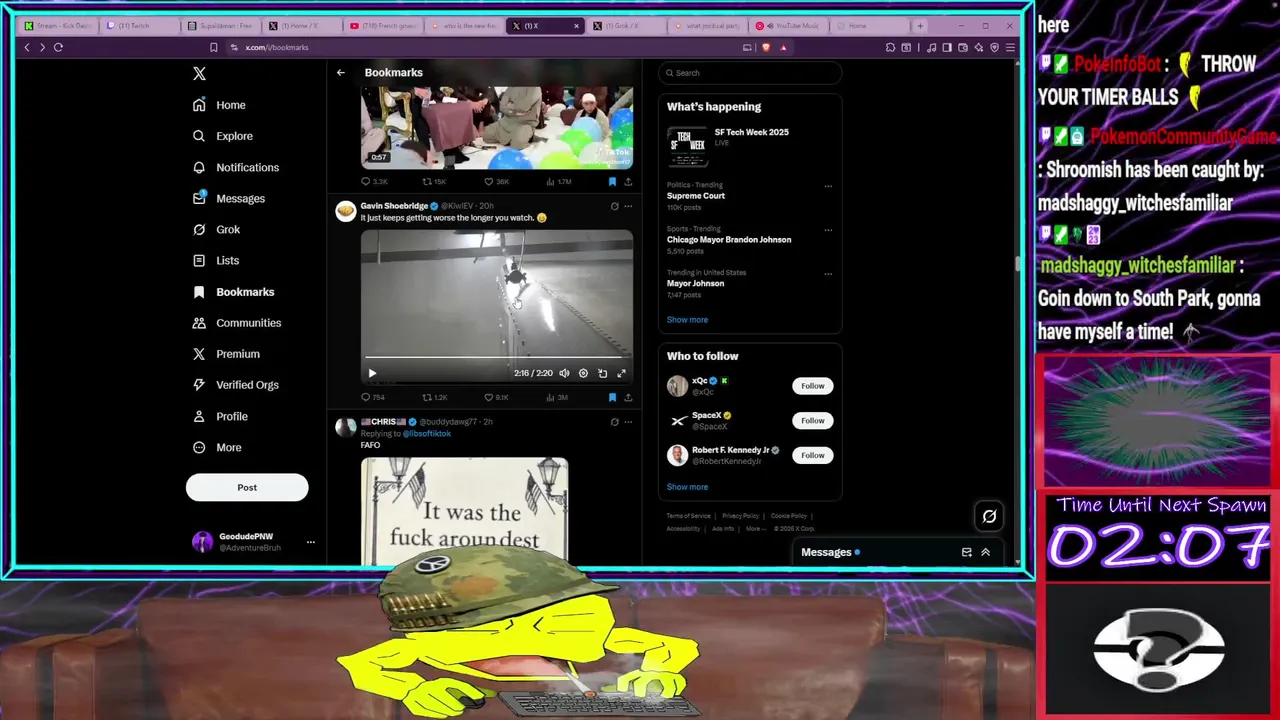Reply to the Gavin Shoebridge post
The image size is (1280, 720).
pos(373,397)
